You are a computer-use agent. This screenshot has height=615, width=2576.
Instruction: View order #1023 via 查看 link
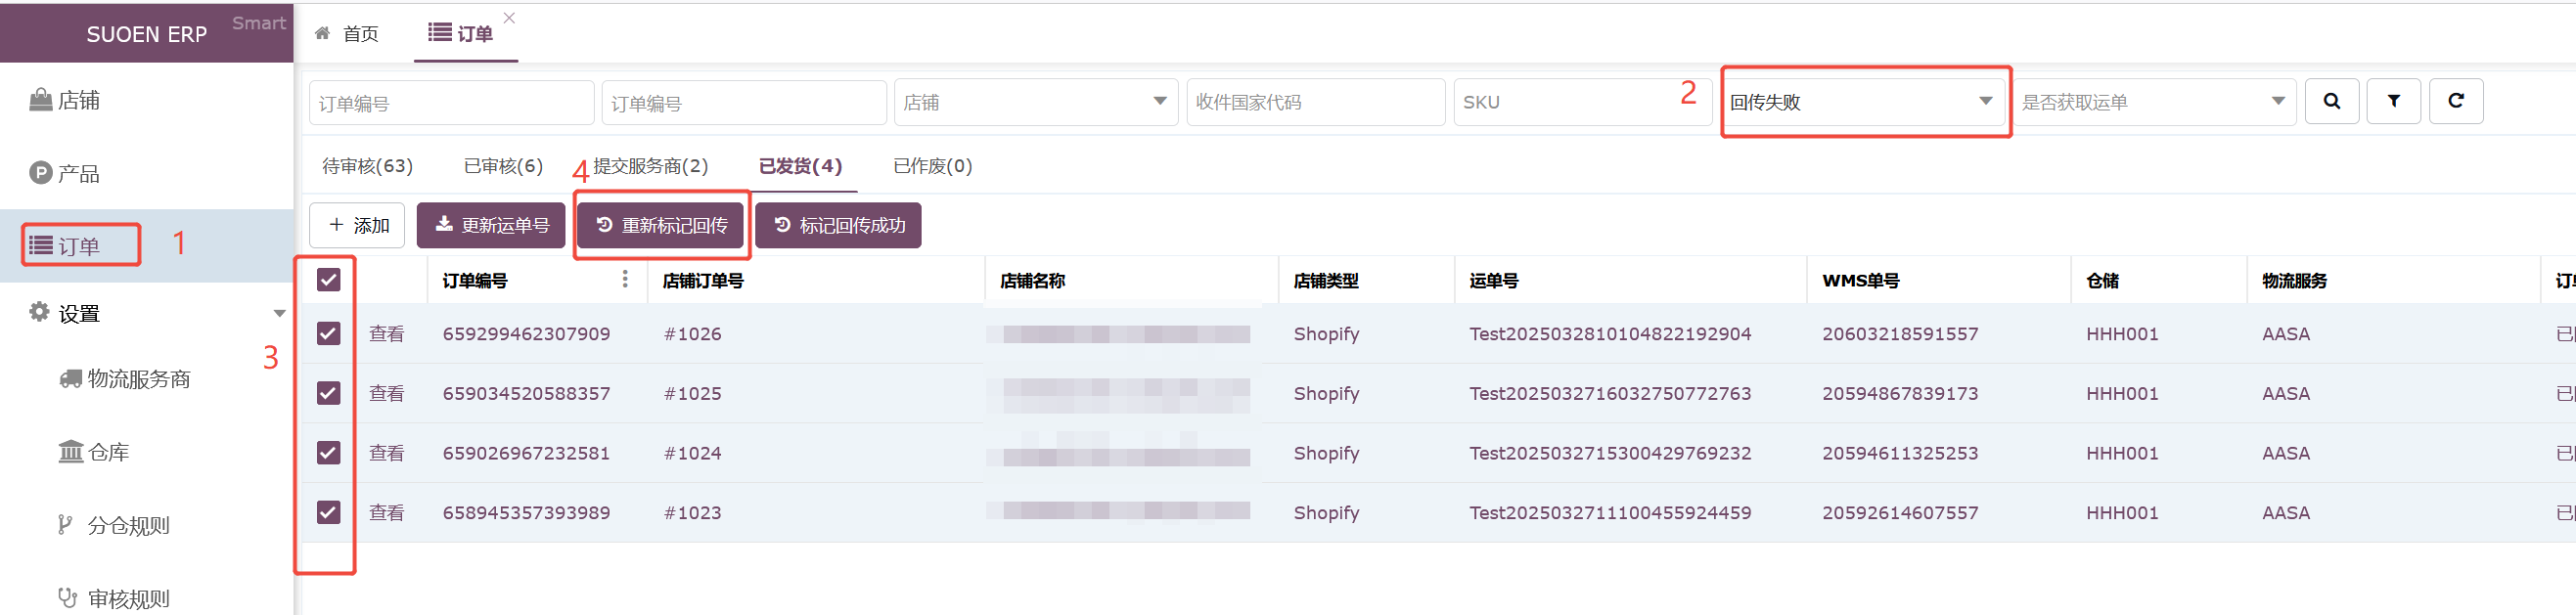[386, 513]
